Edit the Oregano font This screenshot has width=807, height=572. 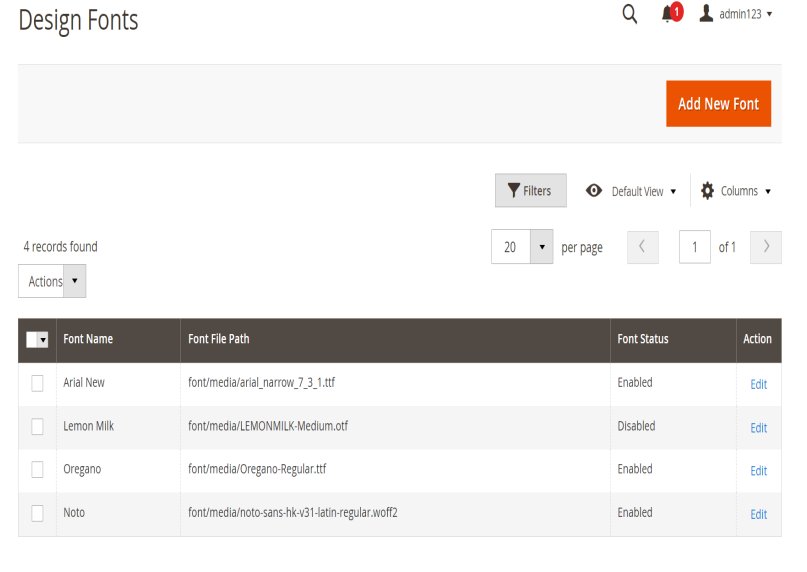click(758, 471)
